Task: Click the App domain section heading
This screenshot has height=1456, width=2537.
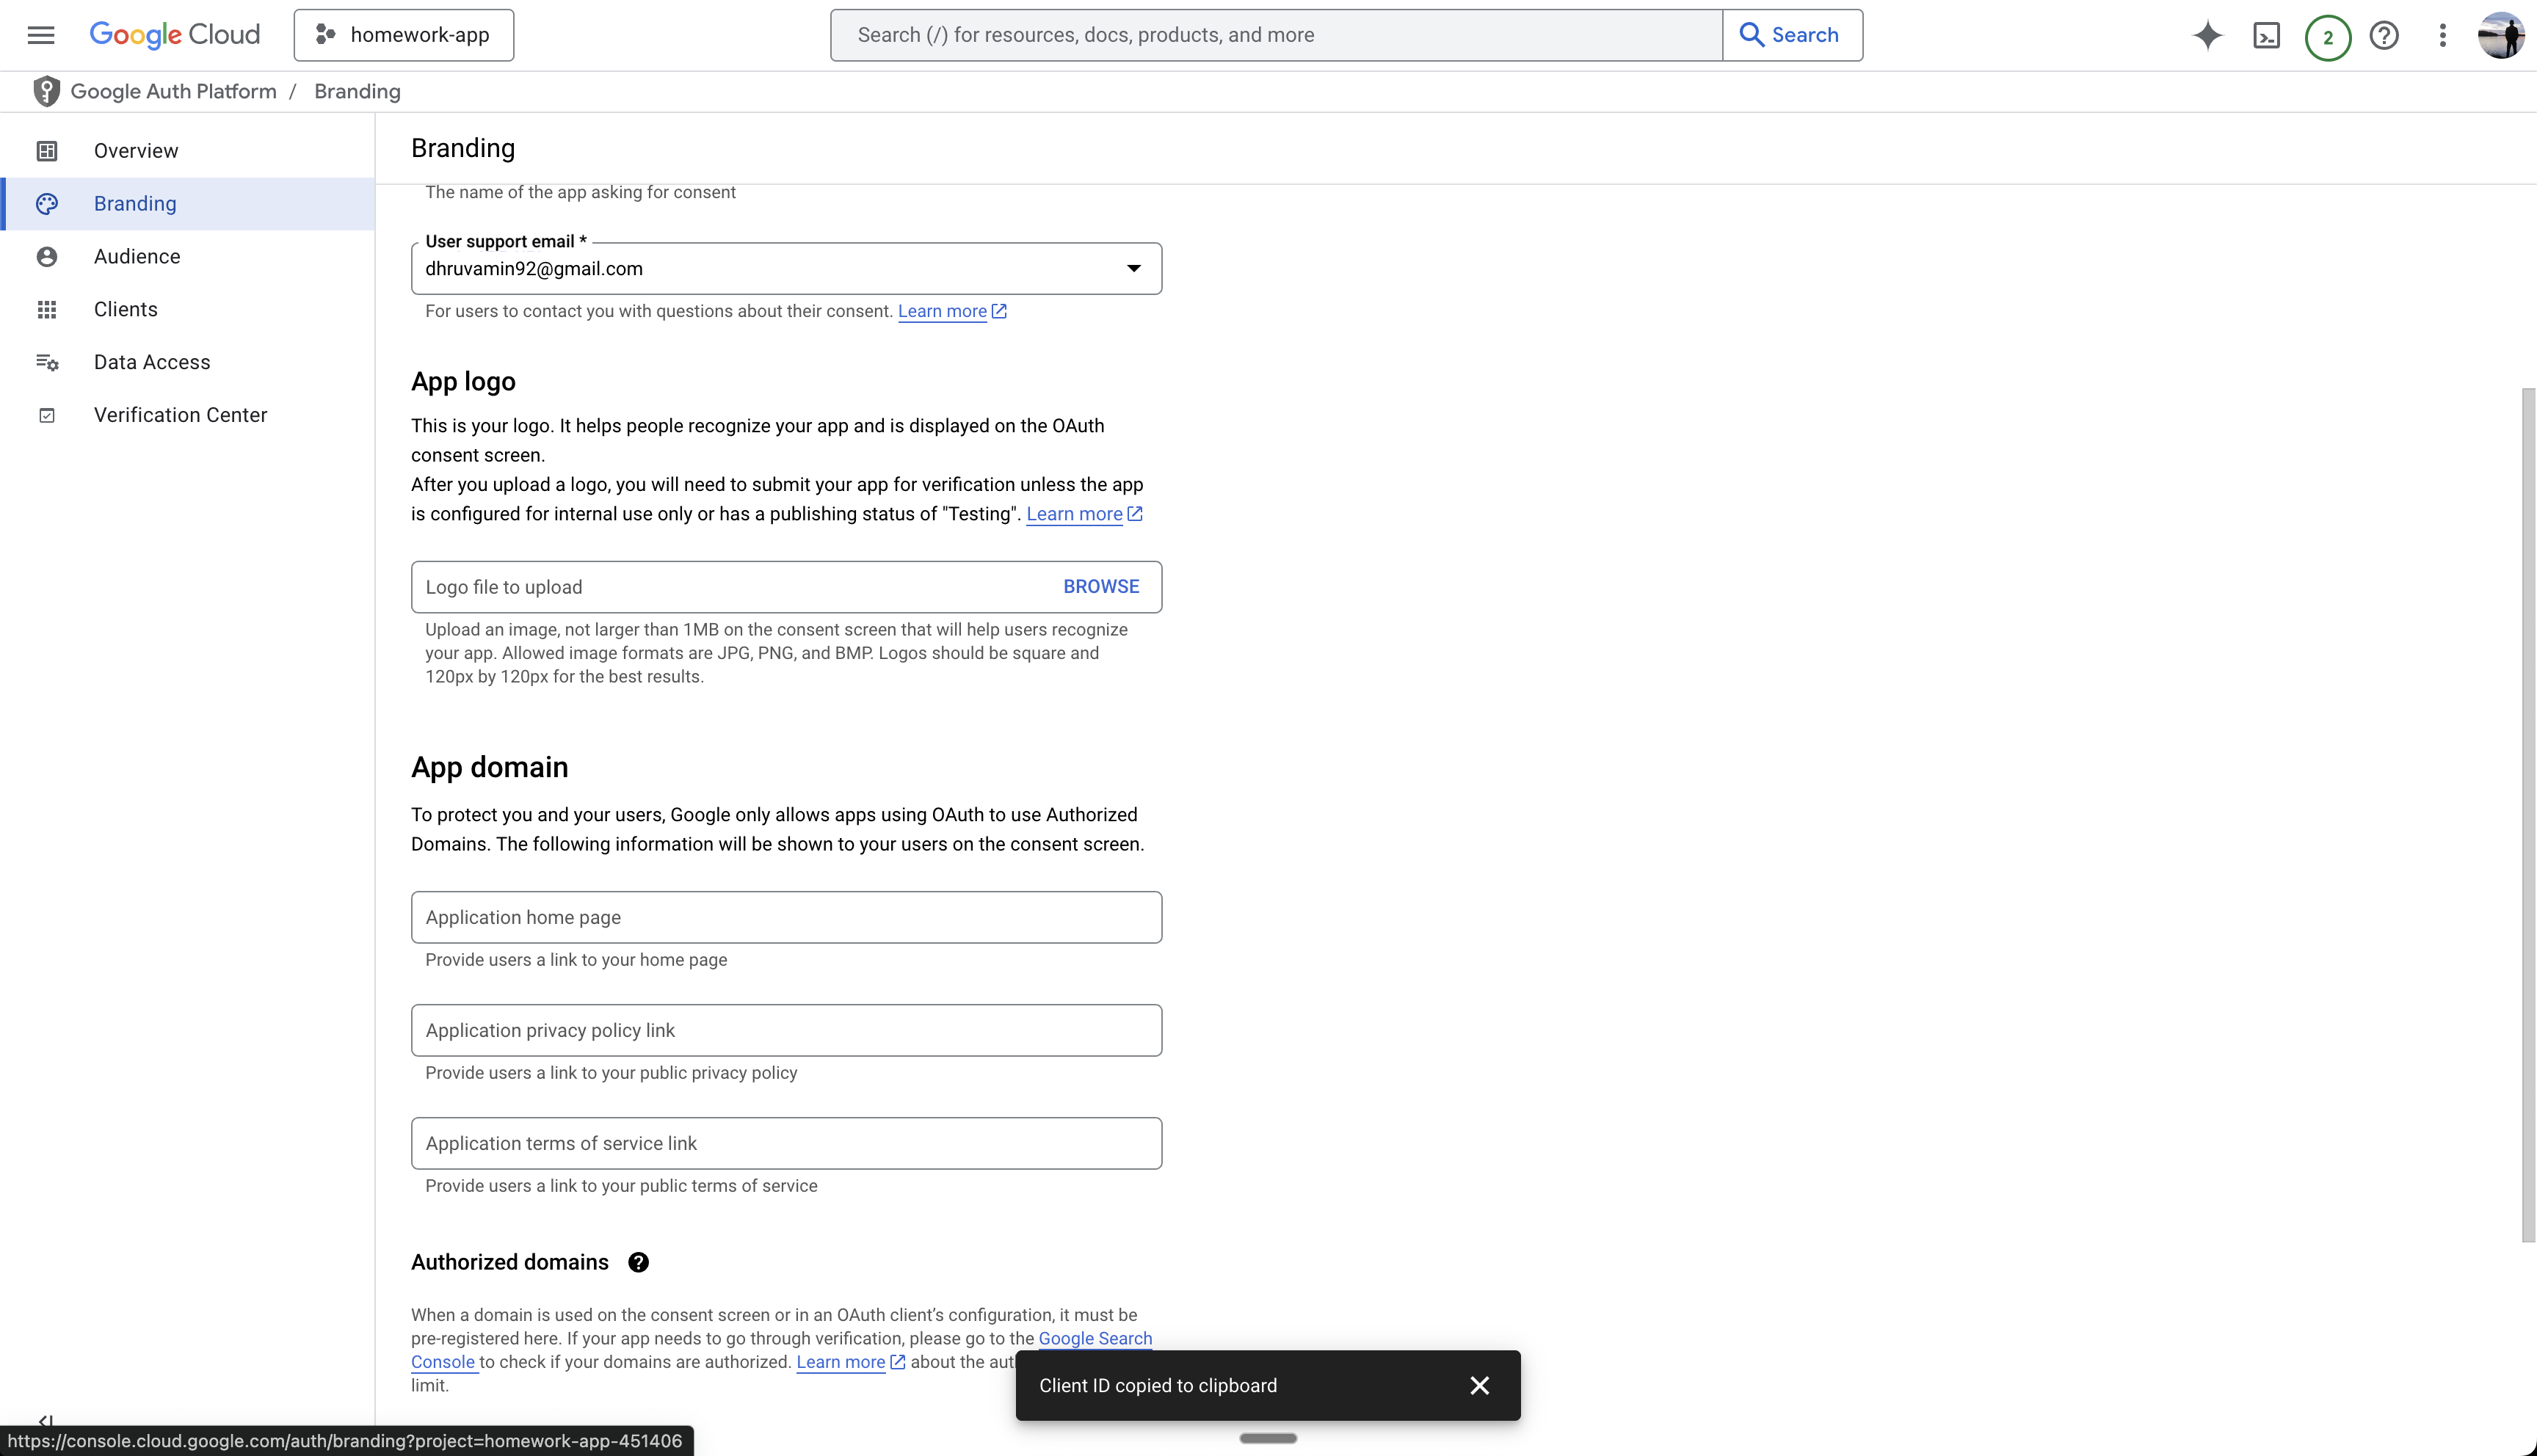Action: (489, 767)
